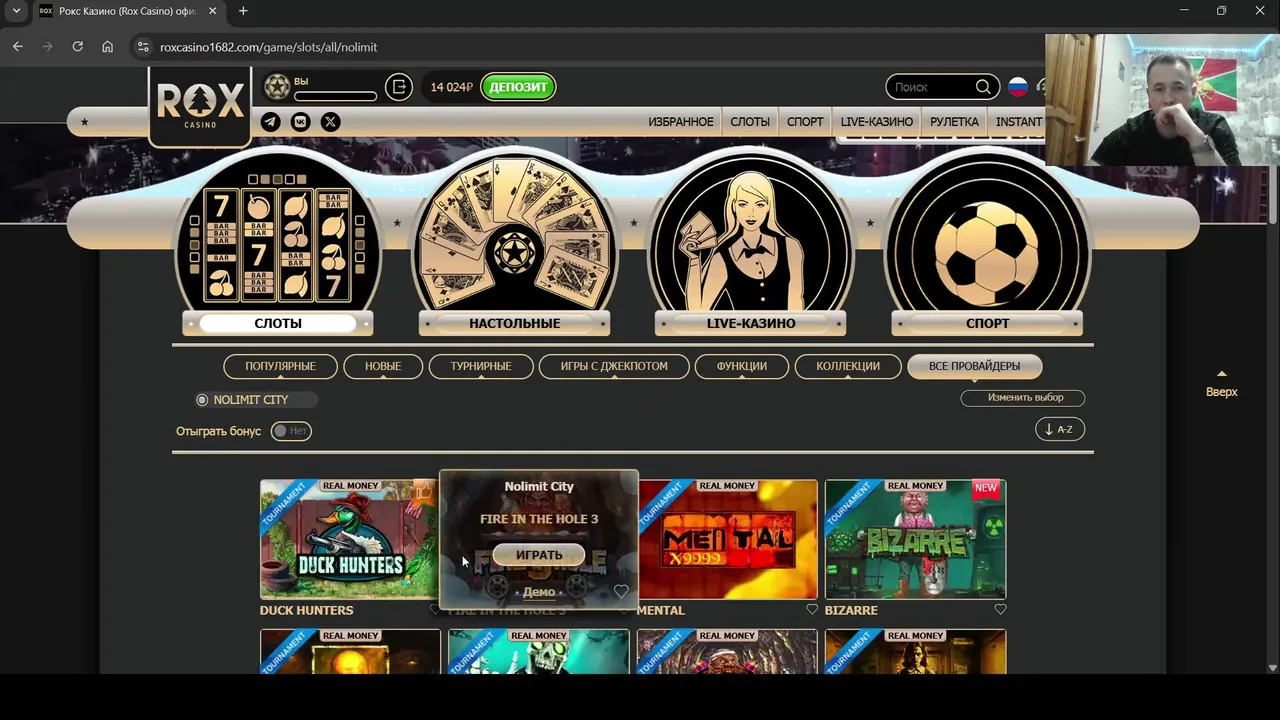This screenshot has width=1280, height=720.
Task: Click the 14 024₽ balance amount
Action: (451, 87)
